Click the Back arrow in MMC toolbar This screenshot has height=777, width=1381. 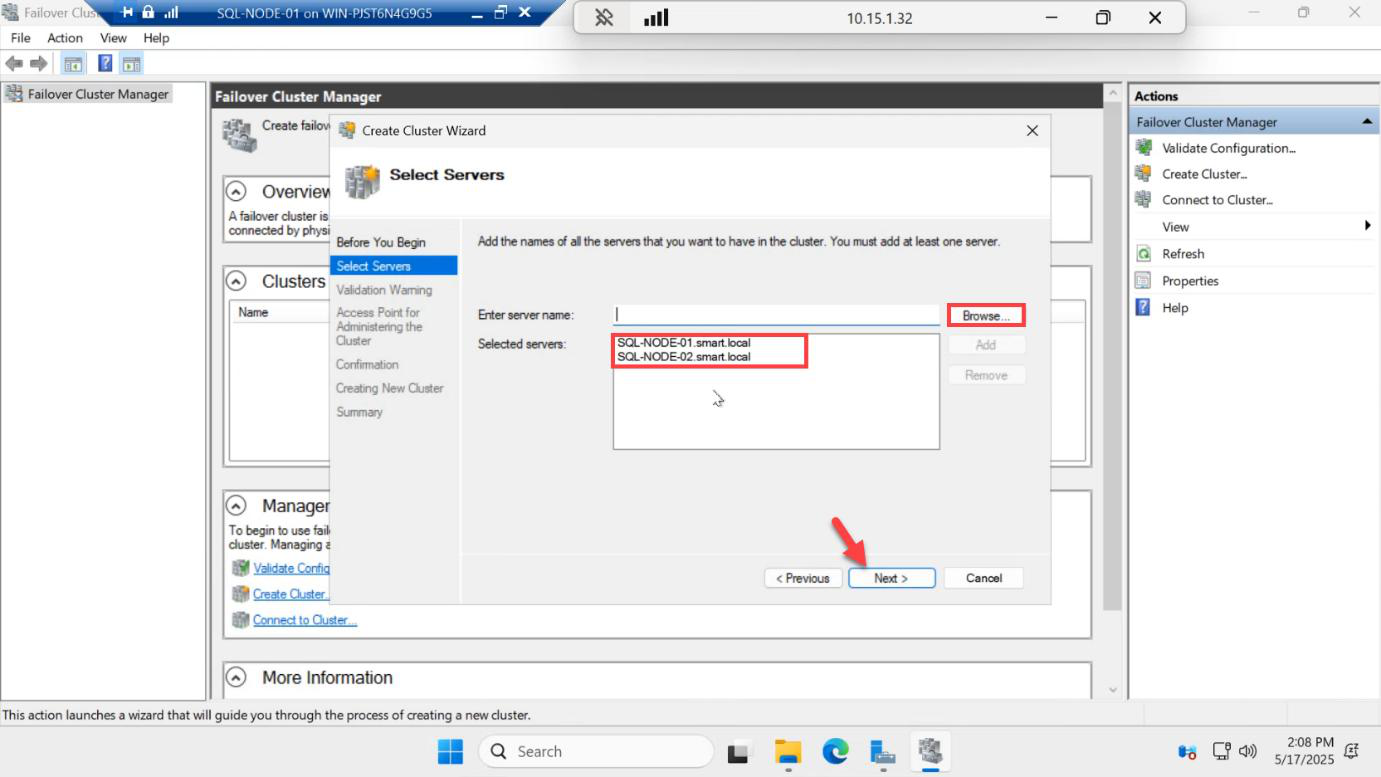click(x=14, y=64)
